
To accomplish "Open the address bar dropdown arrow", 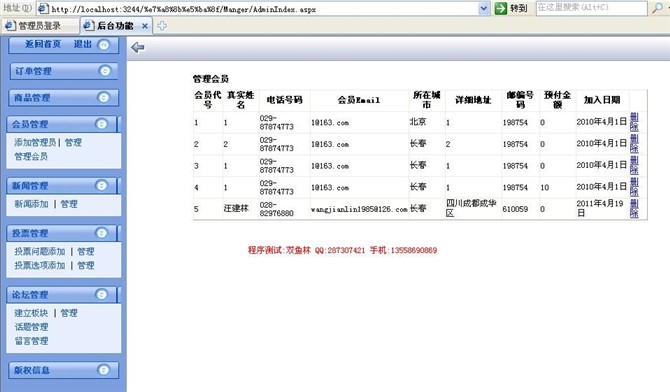I will 483,8.
